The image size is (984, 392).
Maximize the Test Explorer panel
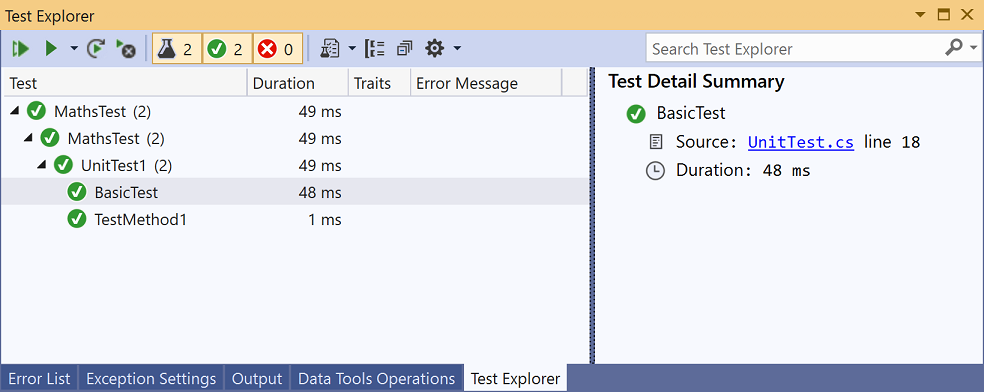(943, 15)
